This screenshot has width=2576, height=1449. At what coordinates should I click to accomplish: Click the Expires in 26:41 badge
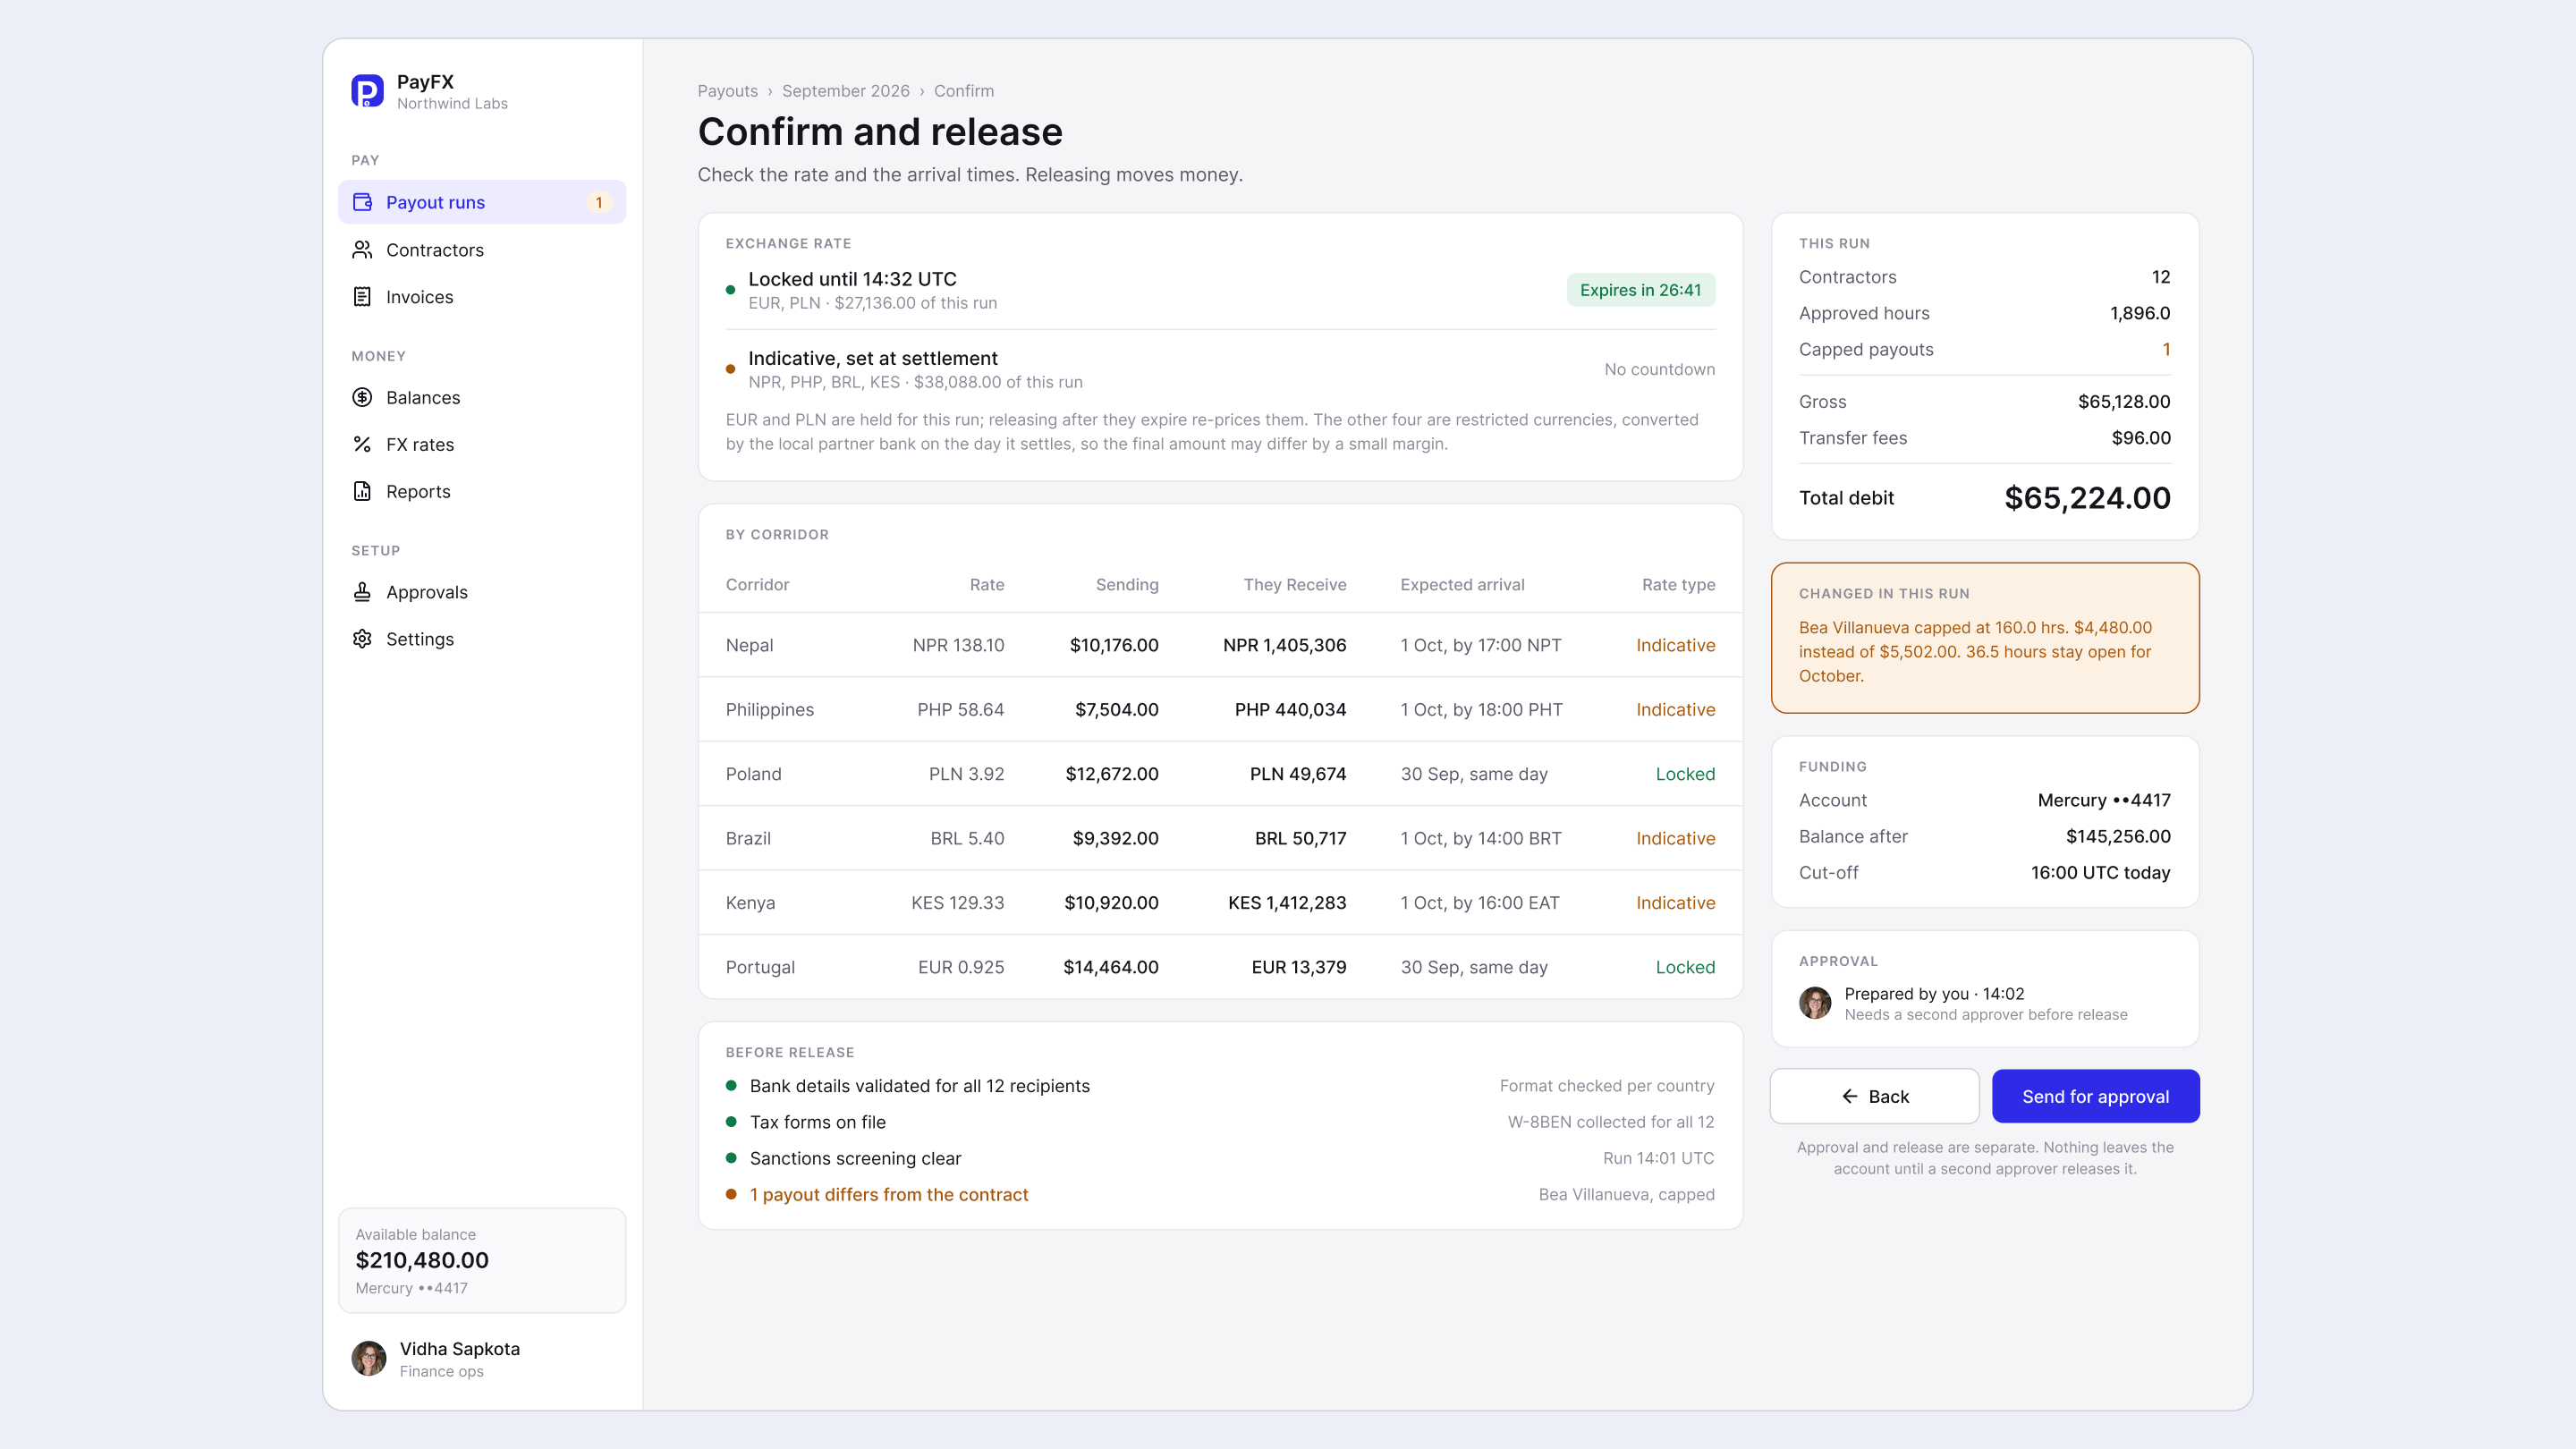[x=1640, y=290]
